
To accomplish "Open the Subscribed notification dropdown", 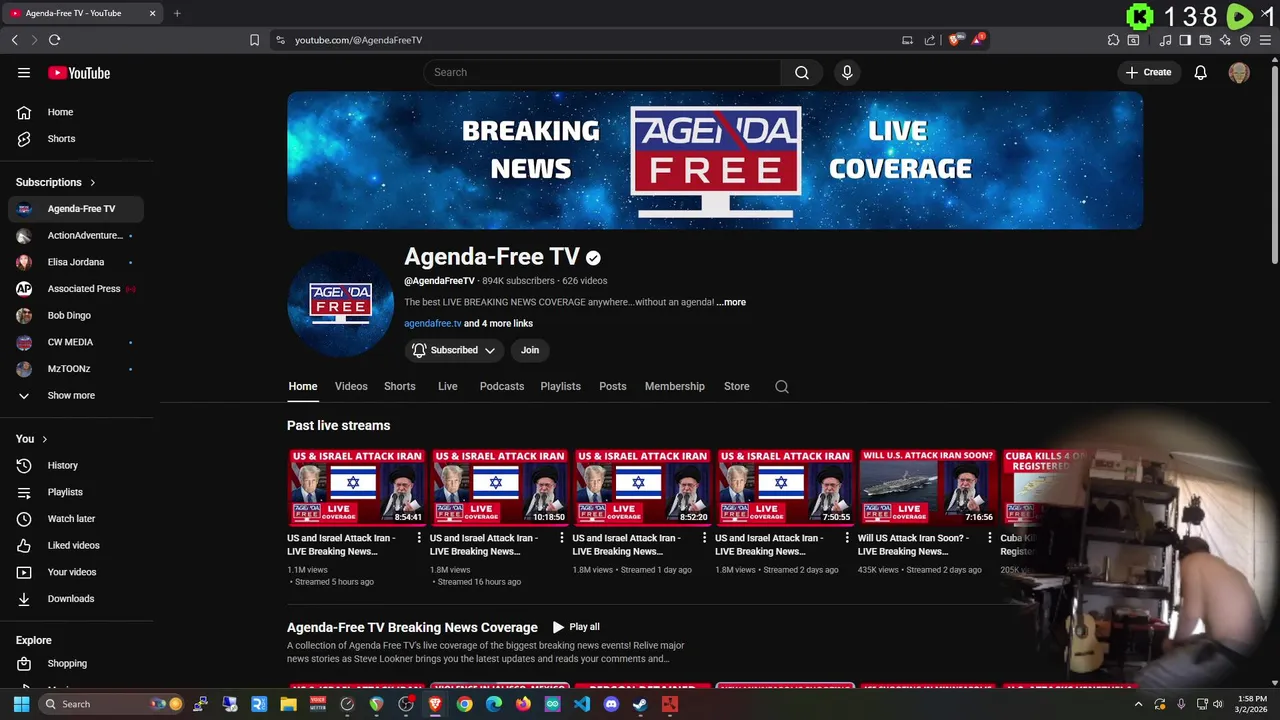I will click(x=454, y=350).
